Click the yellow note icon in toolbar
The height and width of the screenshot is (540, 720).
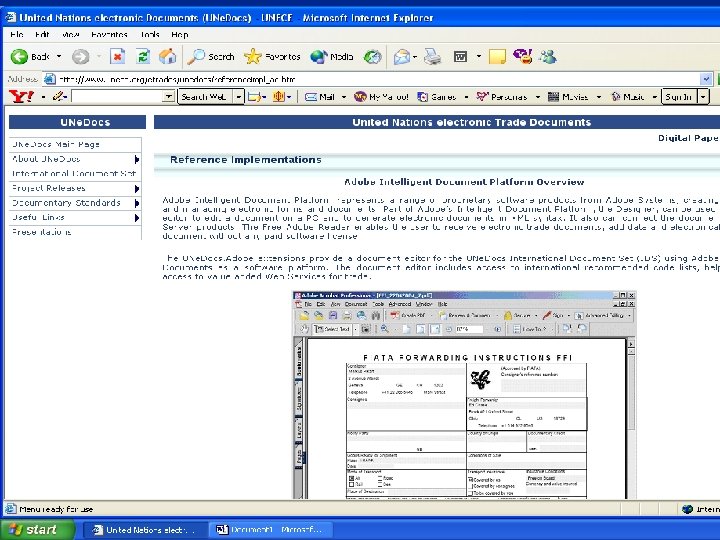pos(497,56)
